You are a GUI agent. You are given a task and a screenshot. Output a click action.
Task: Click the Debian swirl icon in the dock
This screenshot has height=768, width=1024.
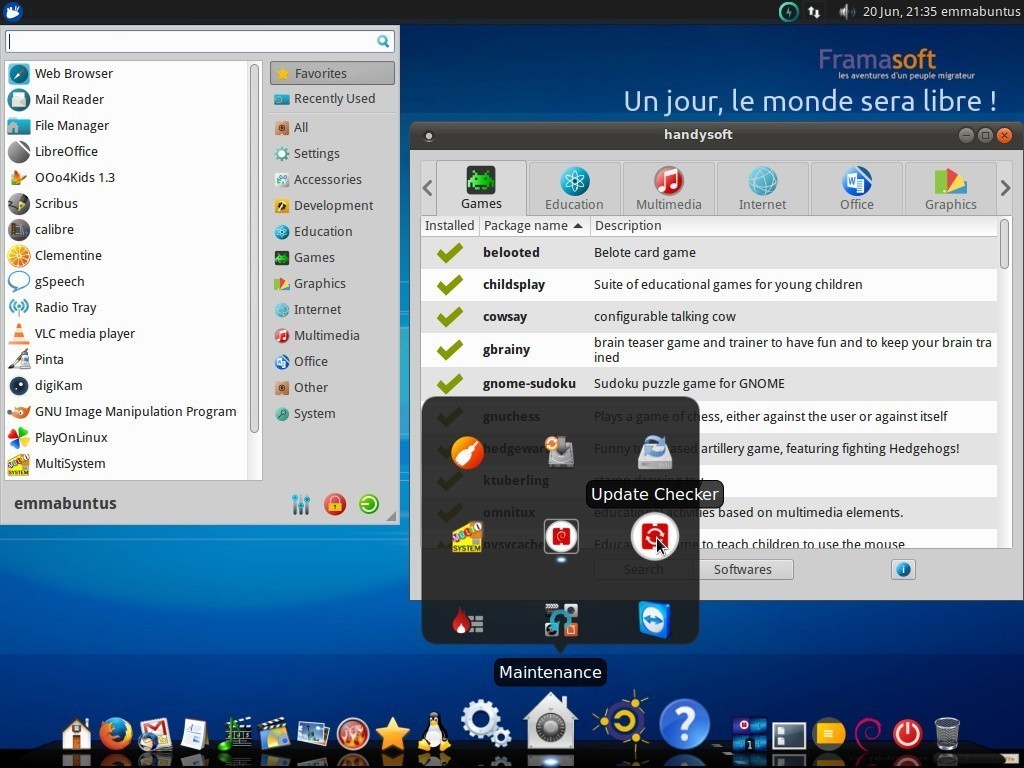(868, 733)
